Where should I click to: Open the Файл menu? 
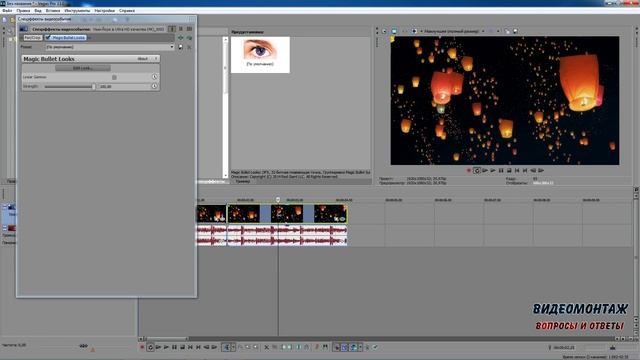7,11
